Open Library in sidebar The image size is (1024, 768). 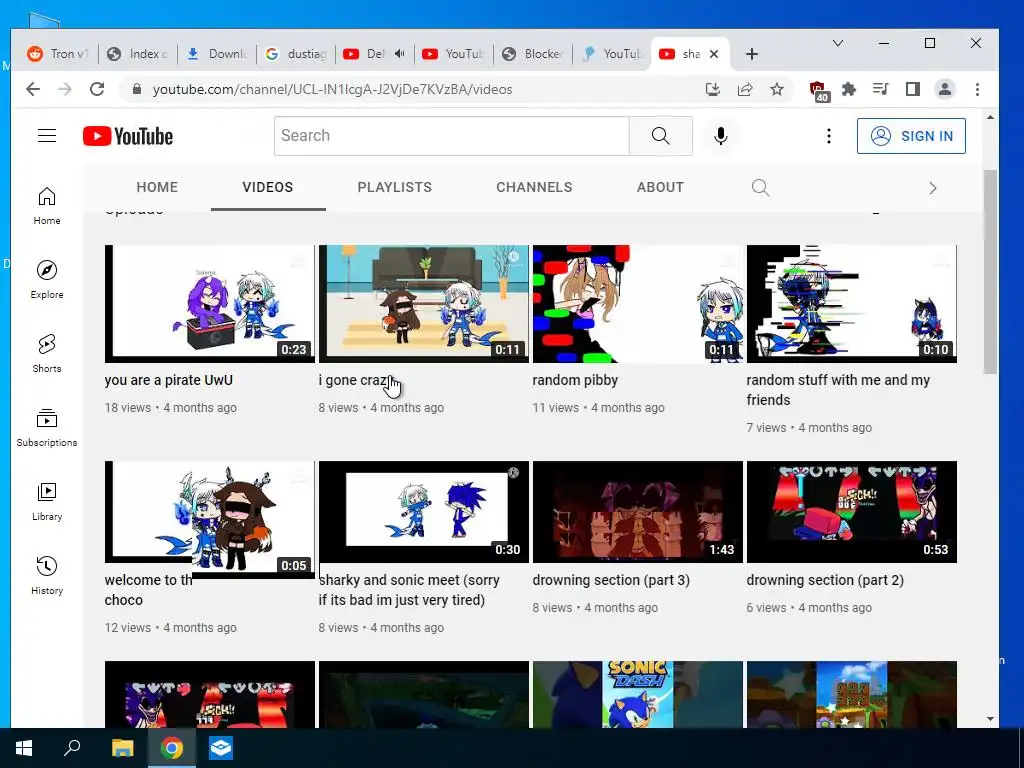pos(47,502)
